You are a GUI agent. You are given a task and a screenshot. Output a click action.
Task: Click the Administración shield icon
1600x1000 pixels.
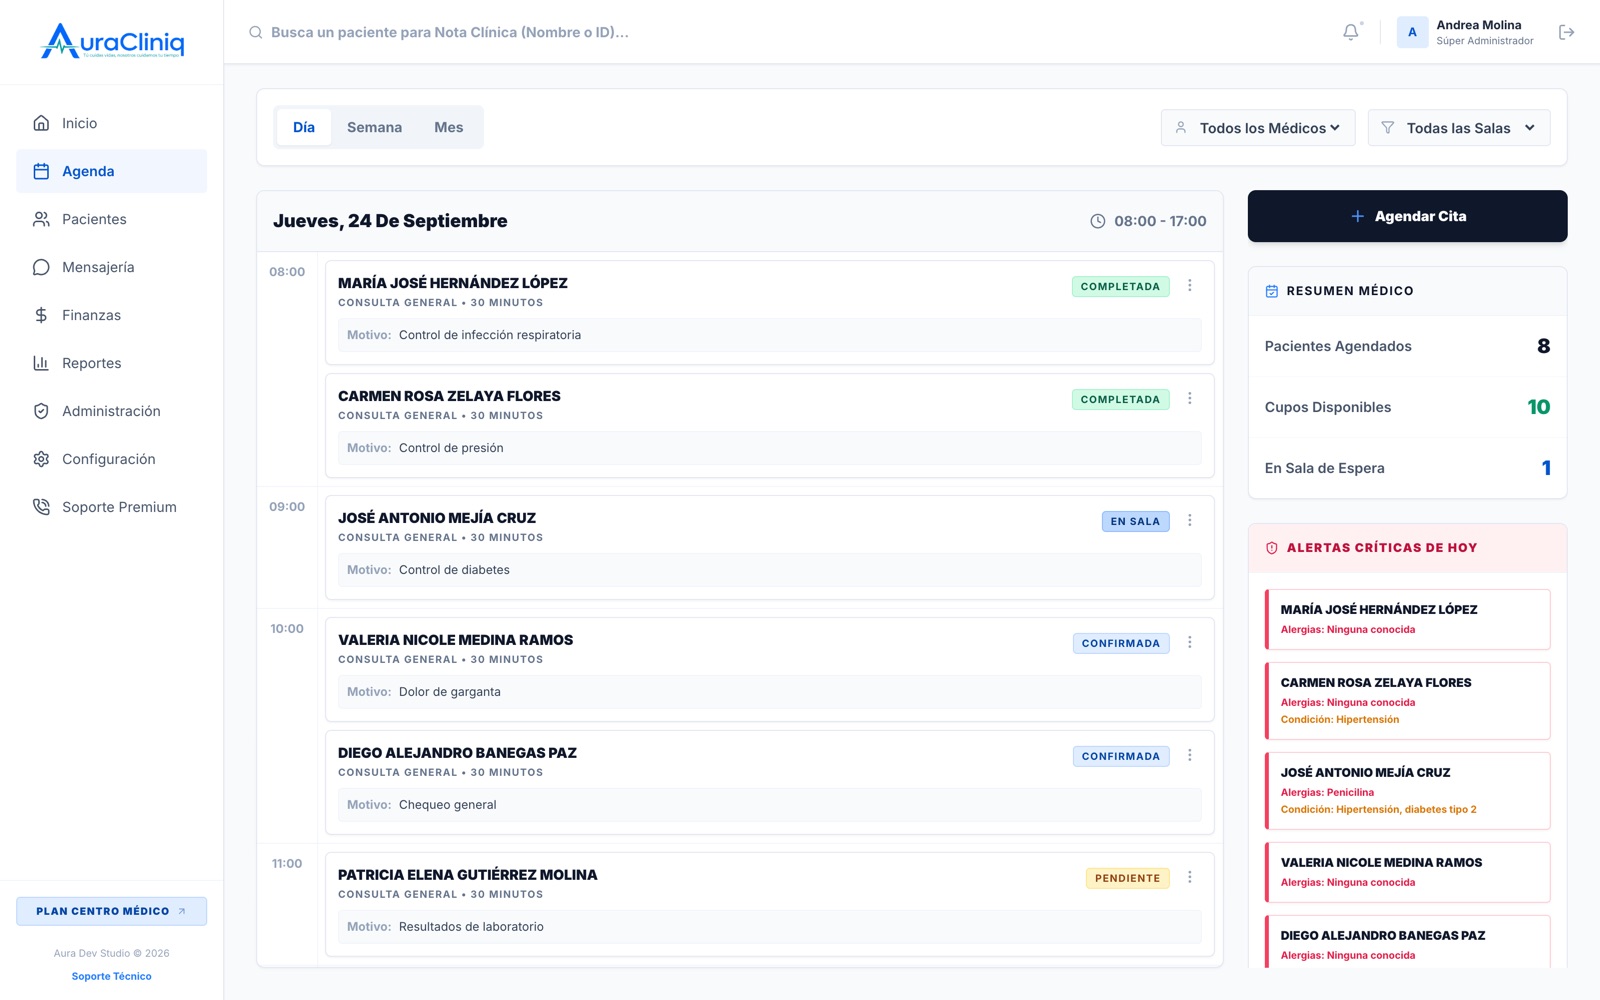(x=41, y=411)
